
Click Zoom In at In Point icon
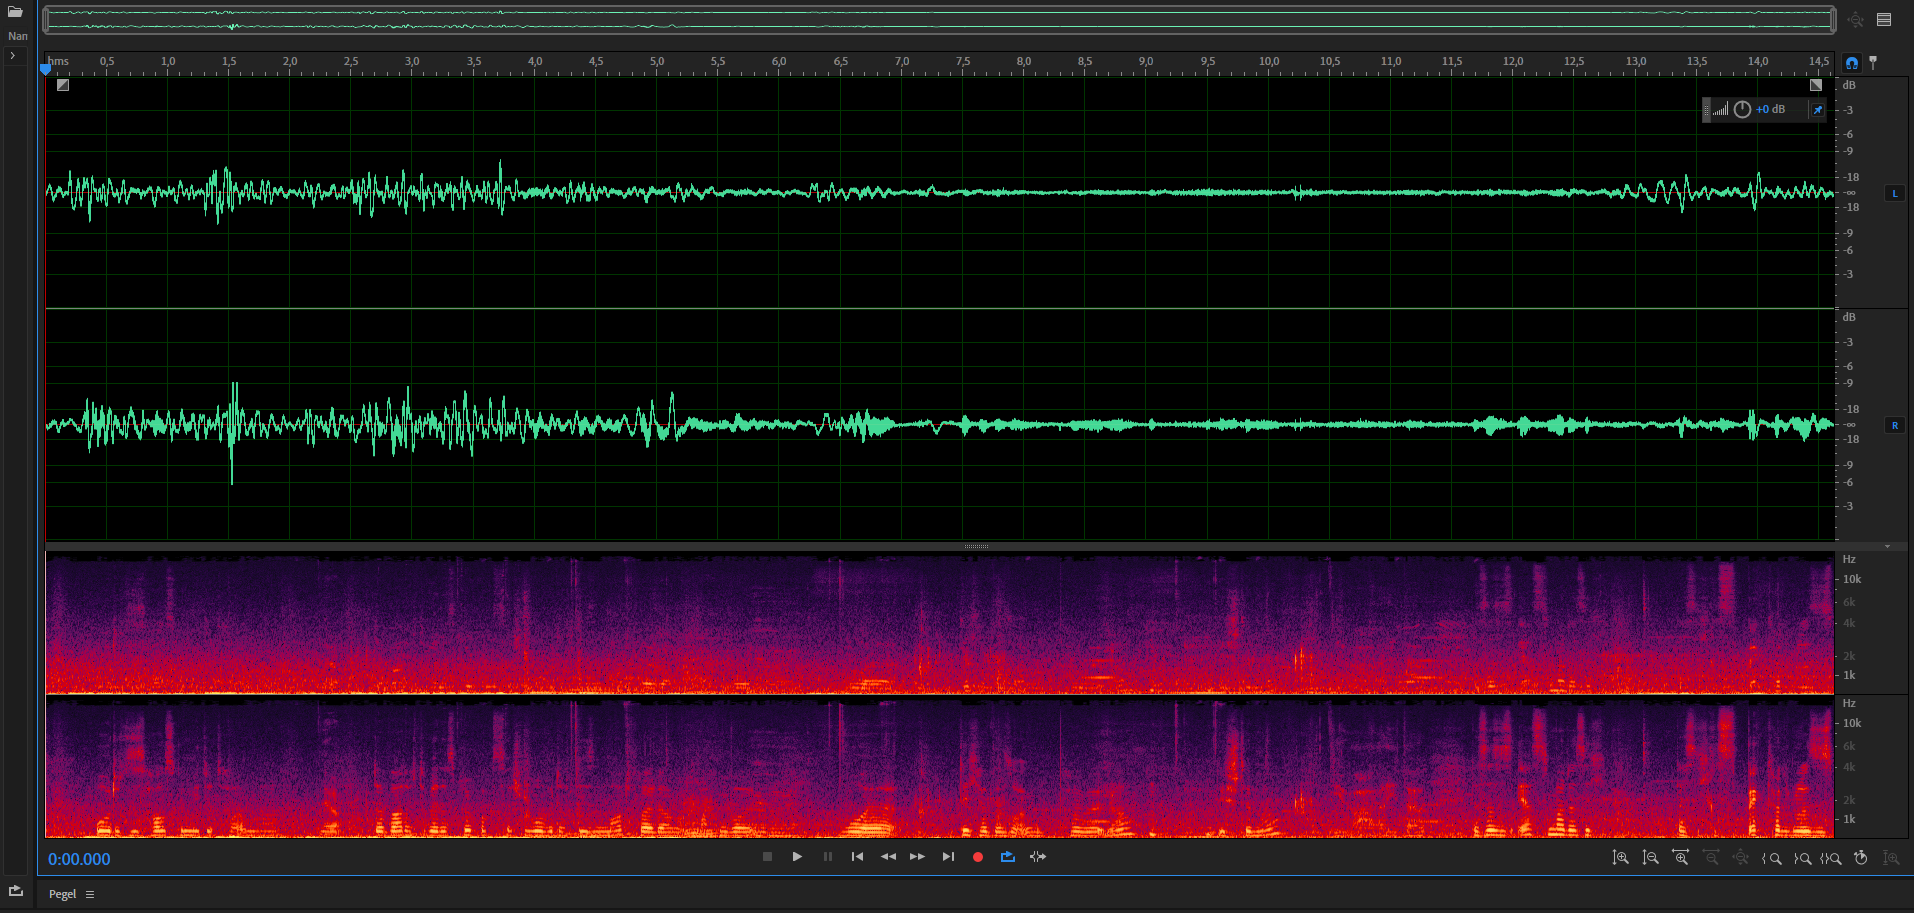pyautogui.click(x=1771, y=858)
